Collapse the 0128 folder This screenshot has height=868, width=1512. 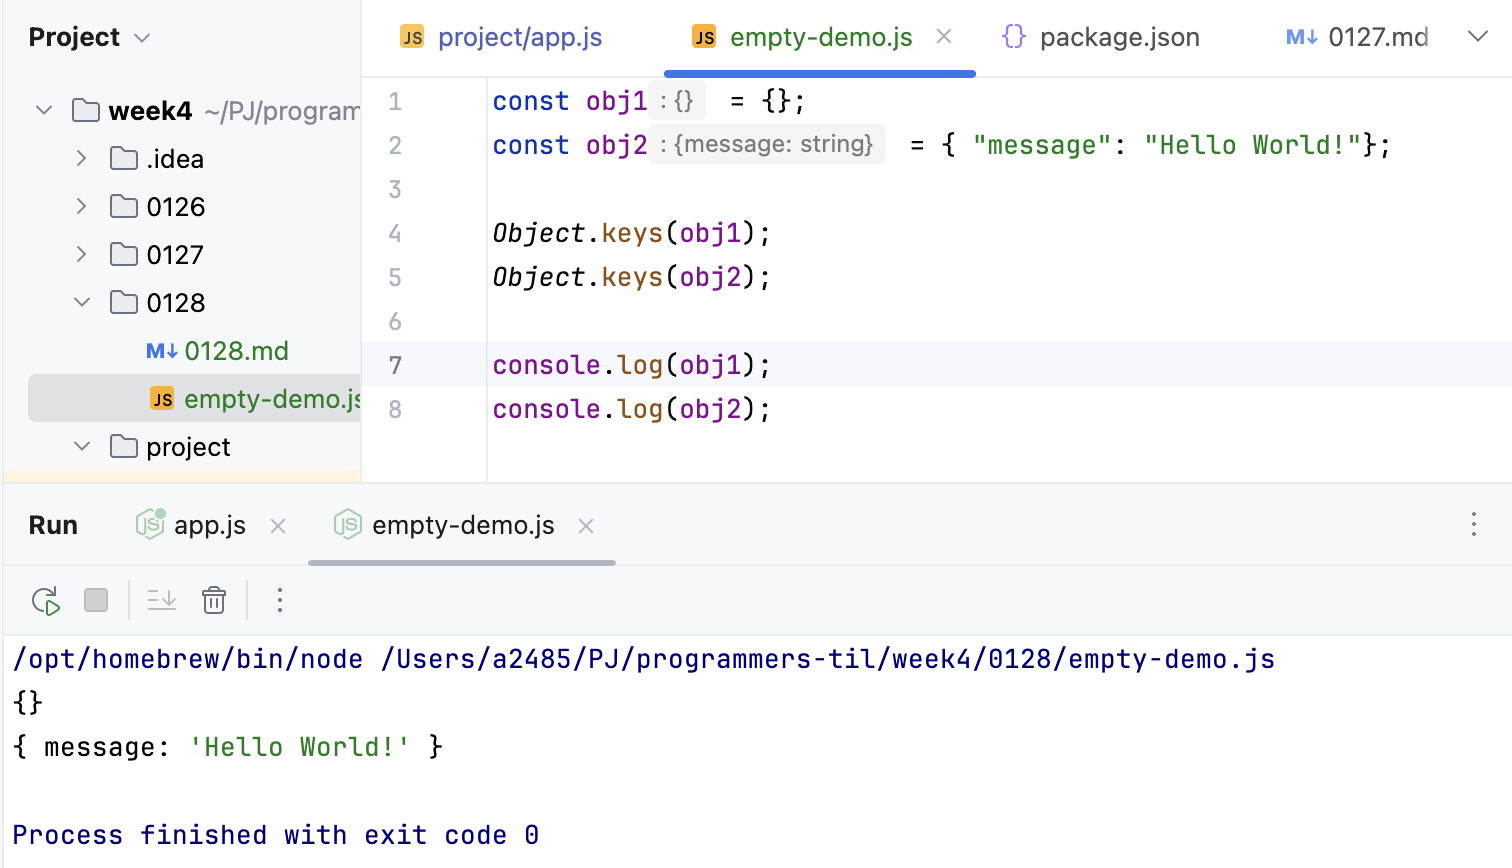[x=82, y=302]
